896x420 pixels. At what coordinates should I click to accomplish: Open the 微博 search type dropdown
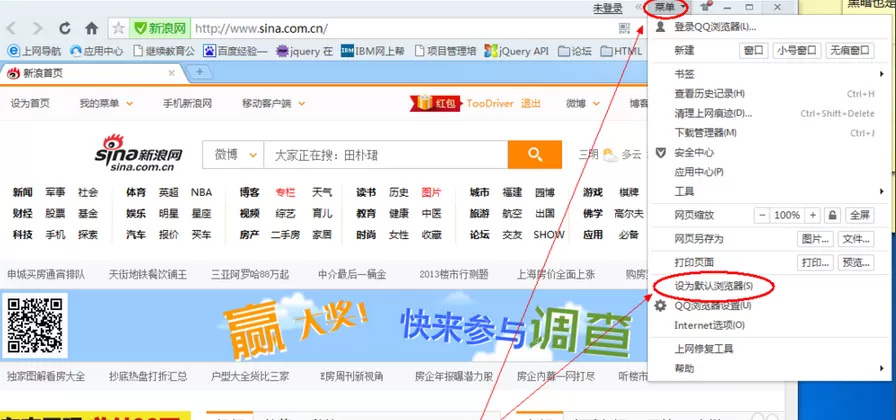coord(233,154)
